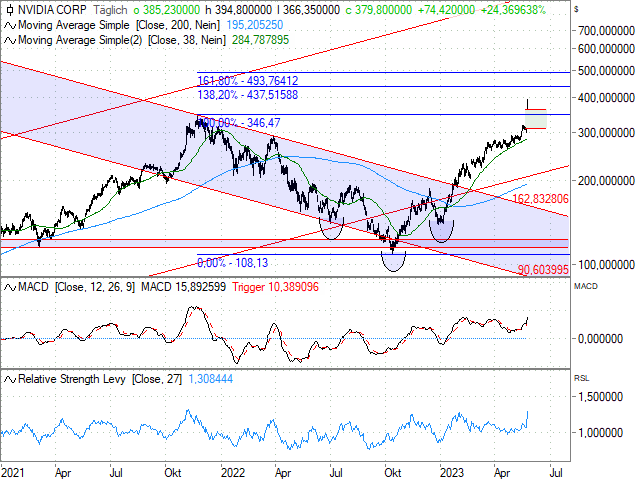Click the [Close, 12, 26, 9] MACD parameters

coord(95,287)
